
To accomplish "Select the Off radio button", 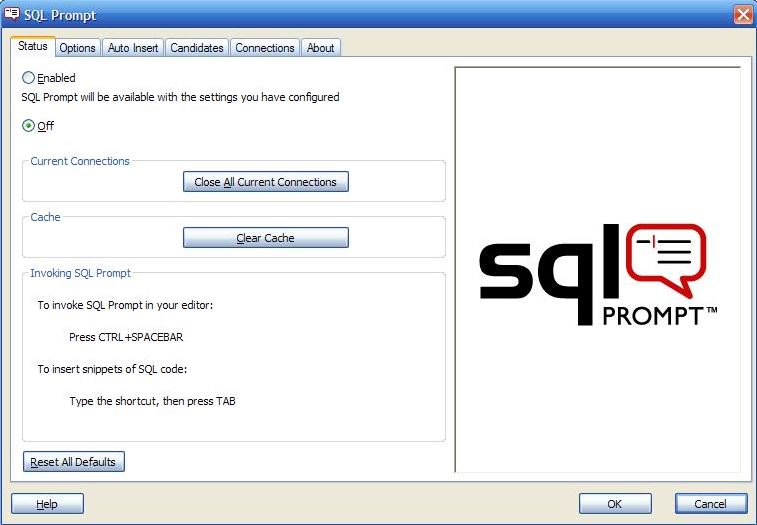I will pos(29,126).
